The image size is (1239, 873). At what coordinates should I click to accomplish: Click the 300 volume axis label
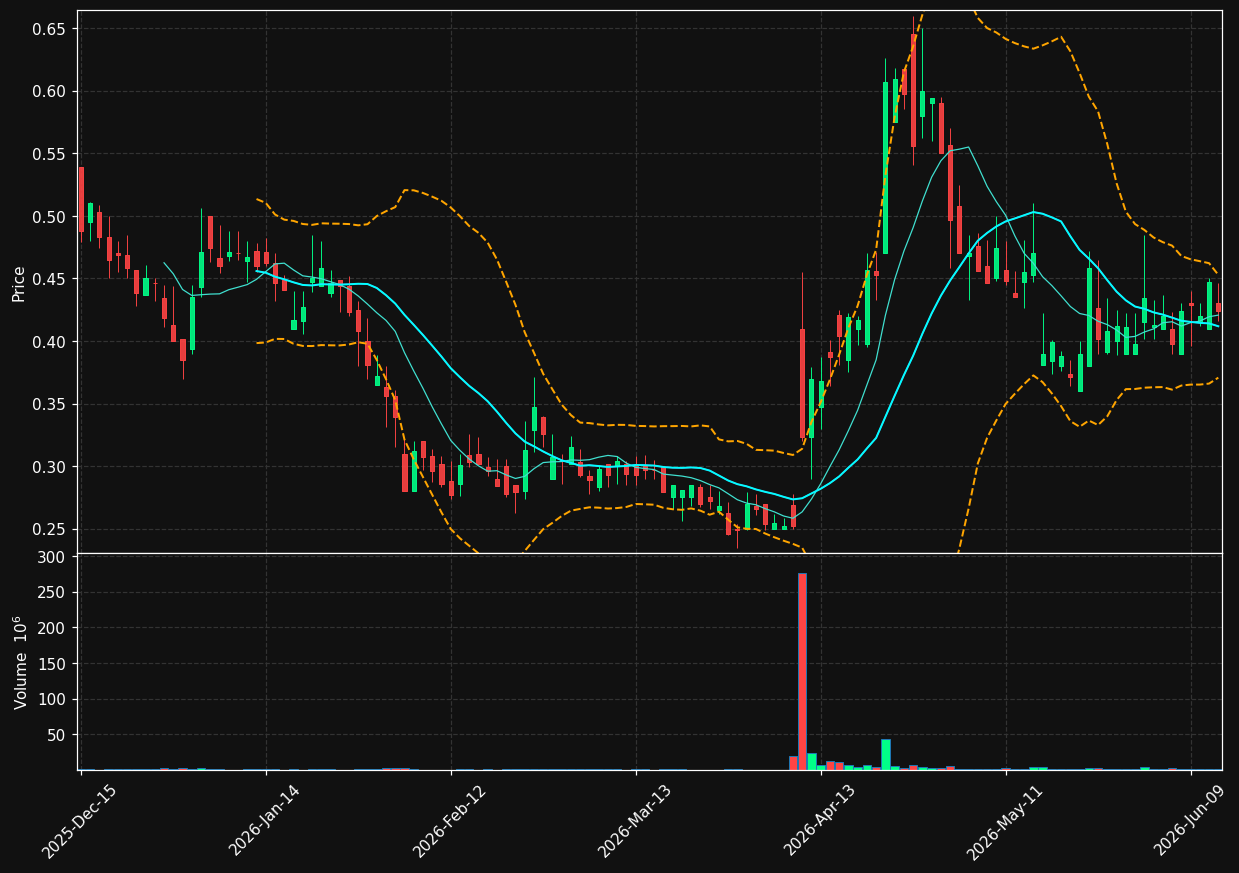point(52,557)
